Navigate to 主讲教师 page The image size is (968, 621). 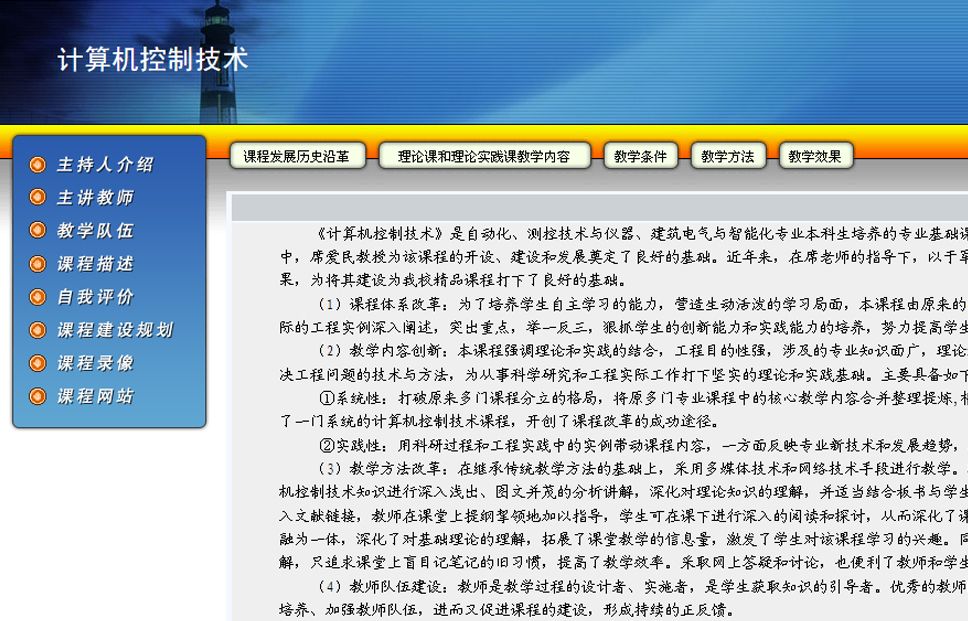[95, 198]
